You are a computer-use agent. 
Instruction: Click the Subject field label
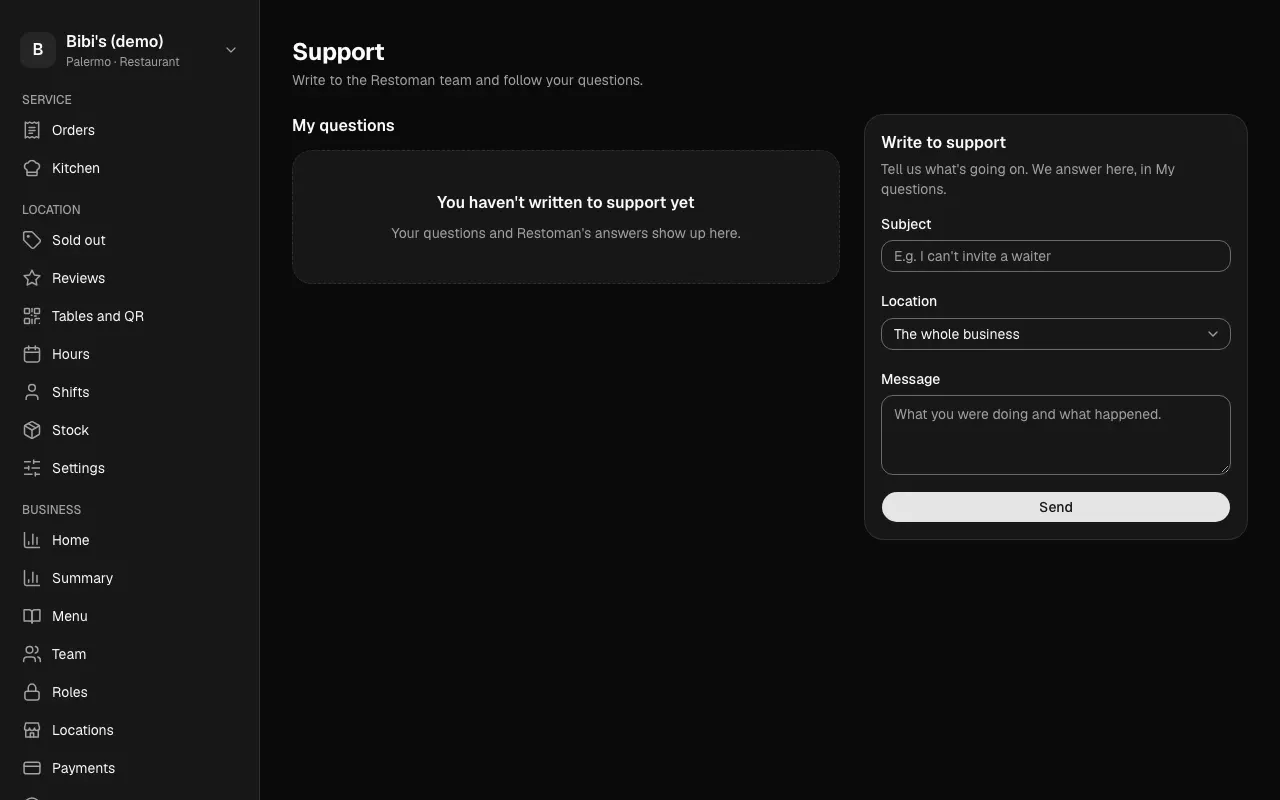906,224
